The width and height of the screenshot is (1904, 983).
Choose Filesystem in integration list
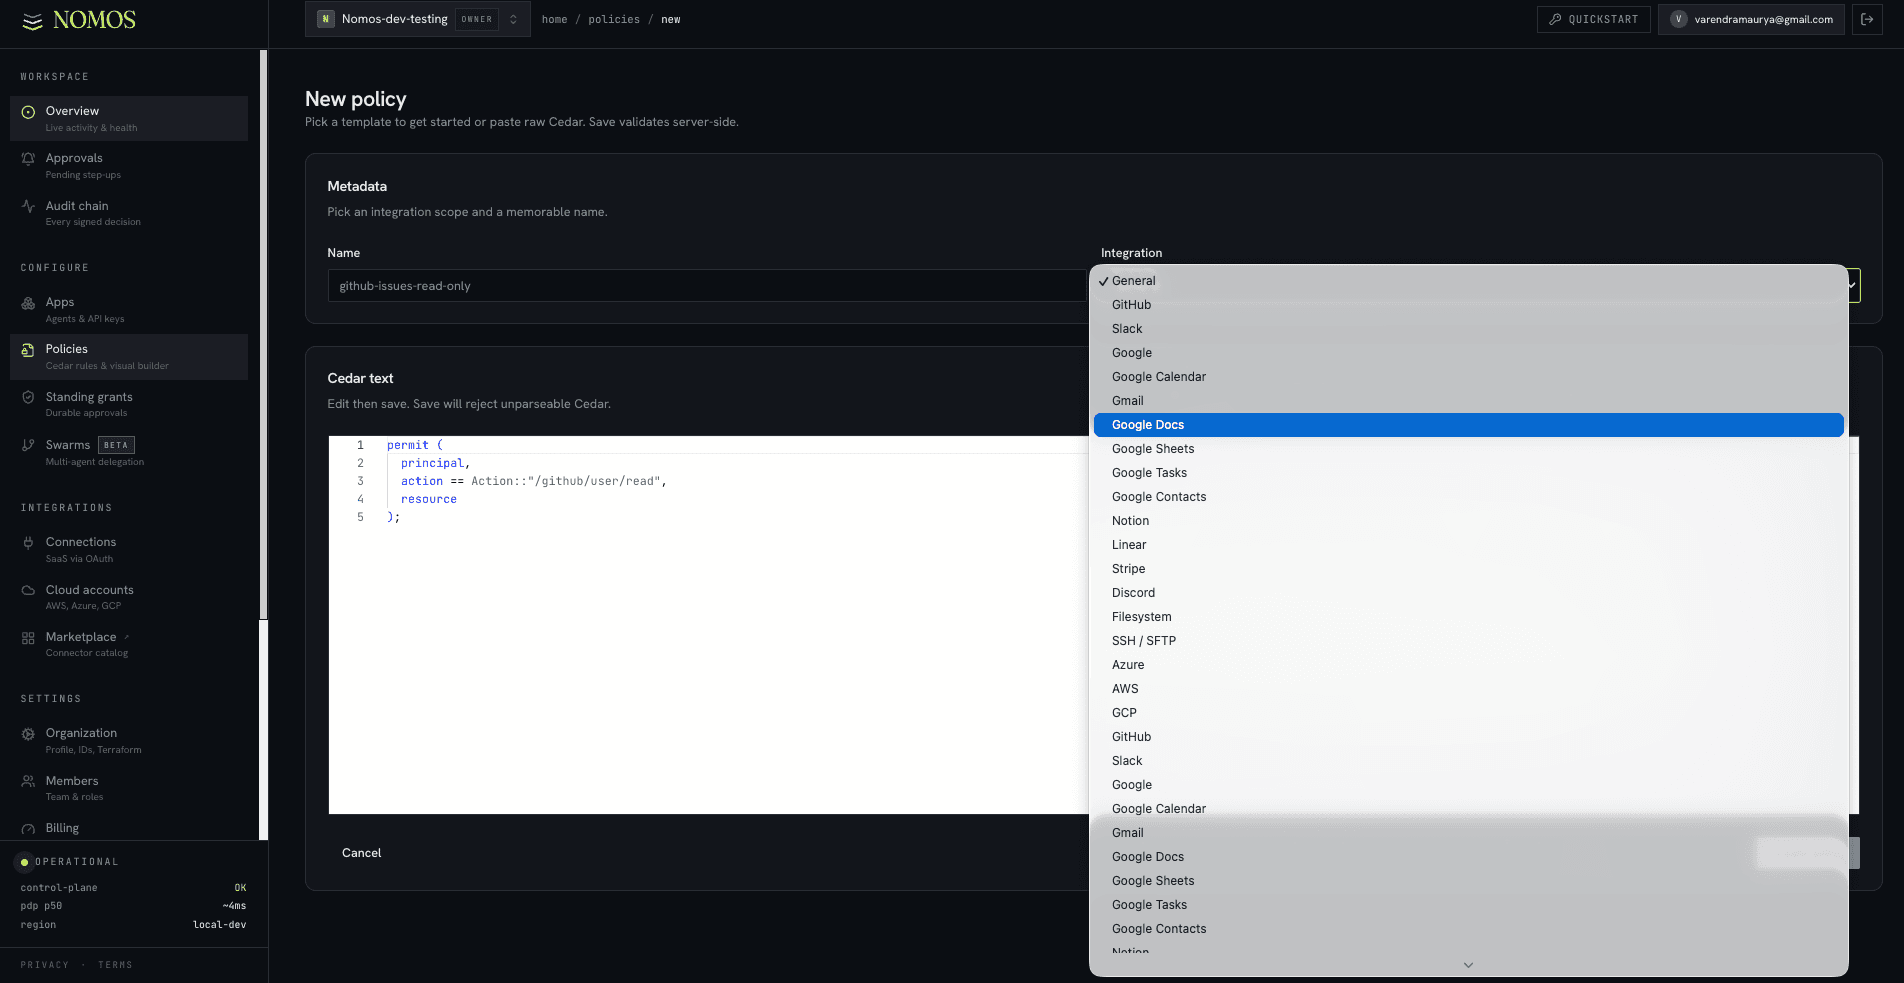(1468, 617)
